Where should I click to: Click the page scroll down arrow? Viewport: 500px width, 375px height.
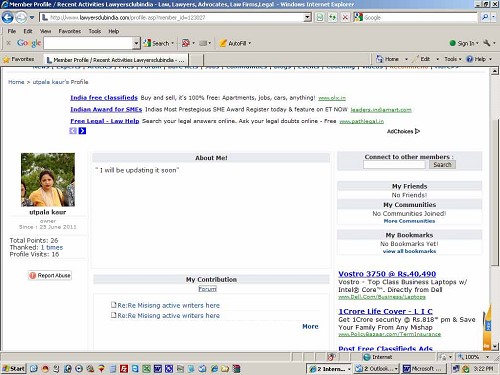pyautogui.click(x=495, y=347)
